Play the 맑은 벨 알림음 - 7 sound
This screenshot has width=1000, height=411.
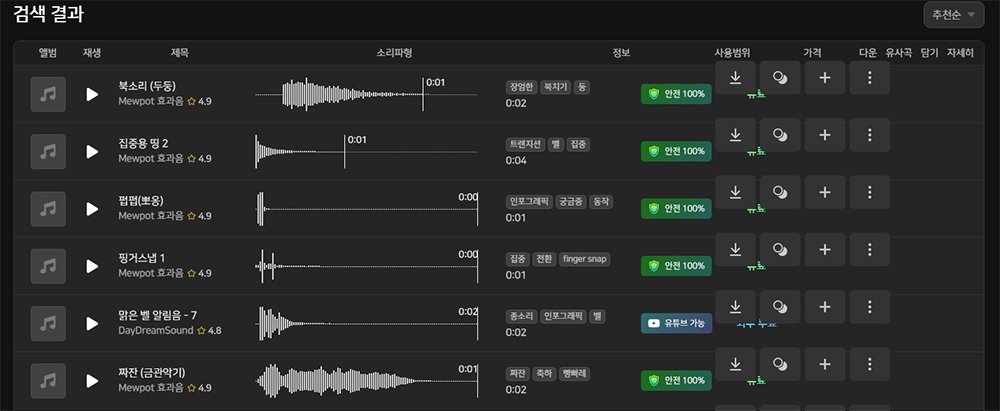(x=92, y=324)
